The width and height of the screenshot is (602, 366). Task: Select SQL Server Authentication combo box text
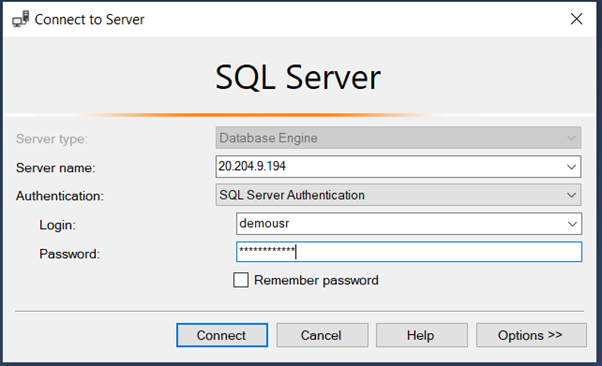coord(292,195)
